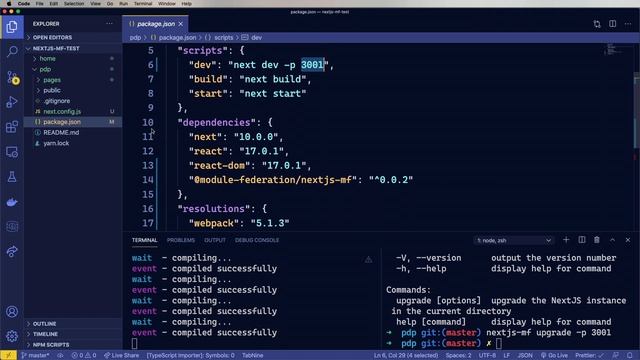The image size is (640, 360).
Task: Close the package.json editor tab
Action: [x=180, y=24]
